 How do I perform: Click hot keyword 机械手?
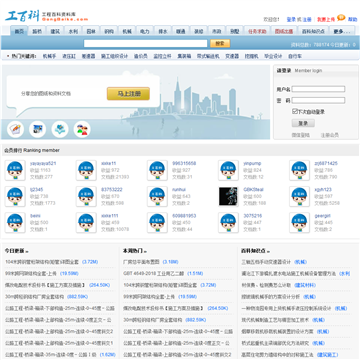pos(49,56)
